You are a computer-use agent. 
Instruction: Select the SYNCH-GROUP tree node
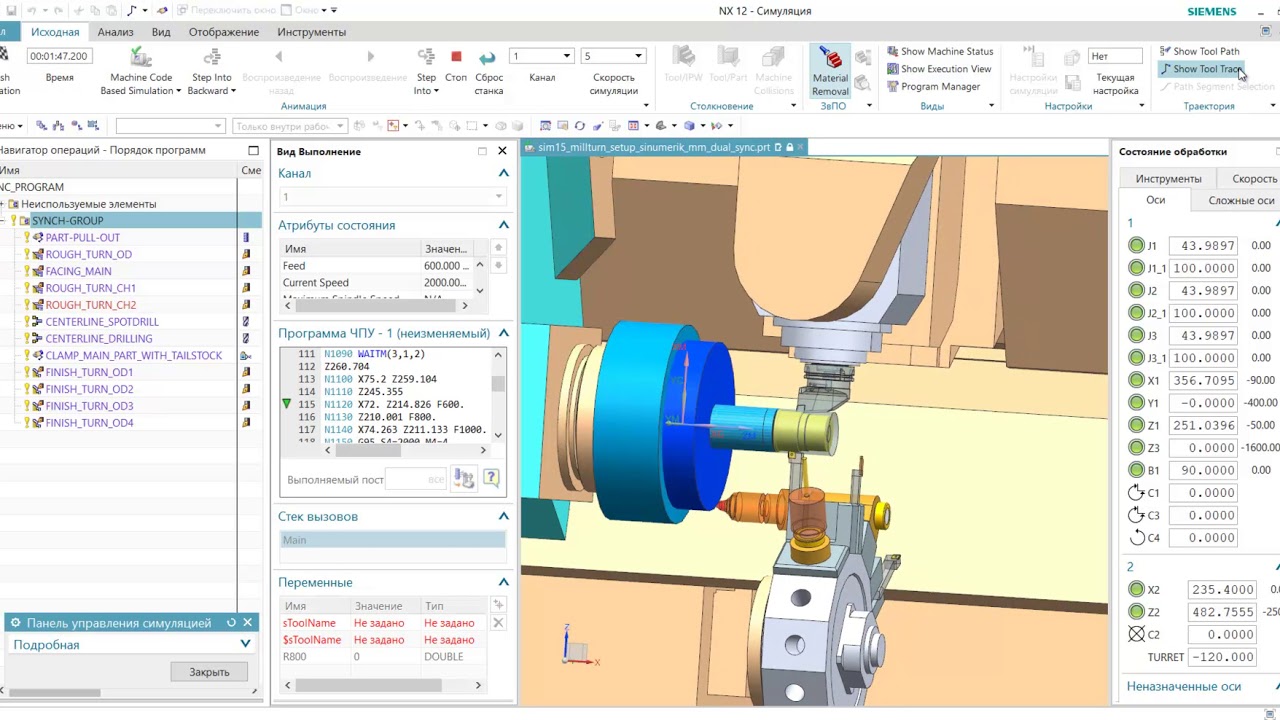[x=67, y=221]
